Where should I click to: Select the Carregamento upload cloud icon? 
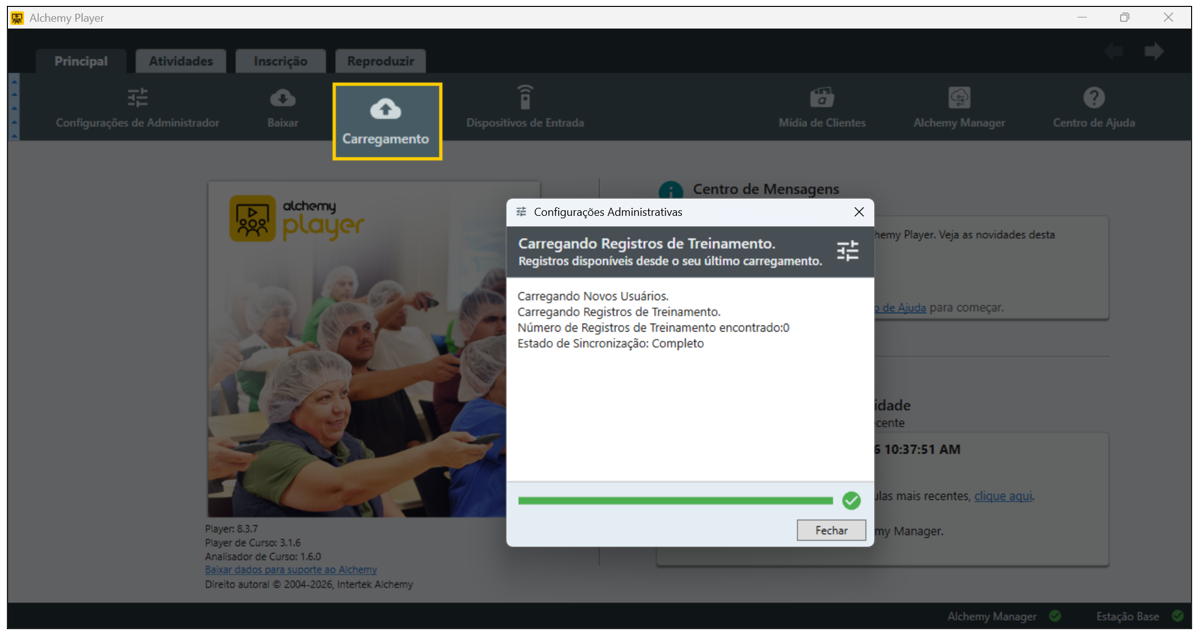click(x=386, y=109)
